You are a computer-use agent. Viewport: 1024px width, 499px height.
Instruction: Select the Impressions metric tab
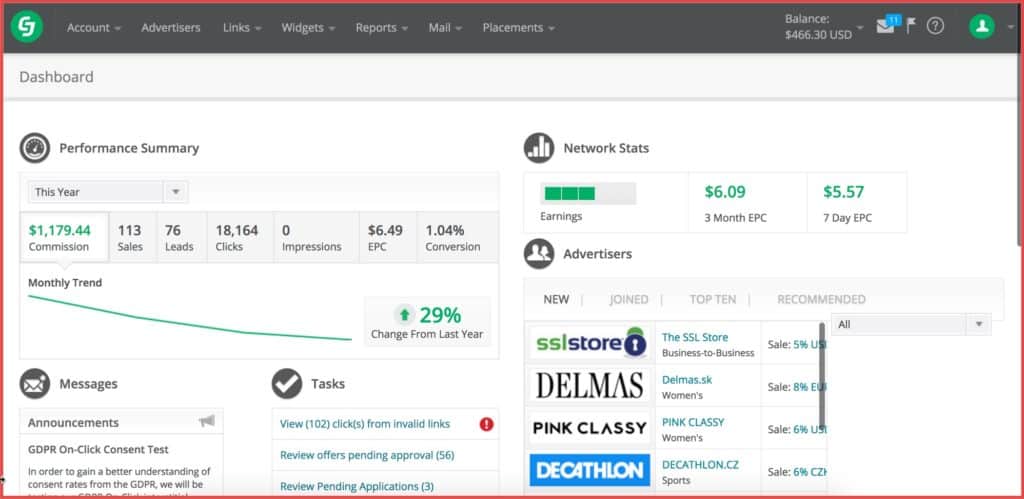(317, 238)
